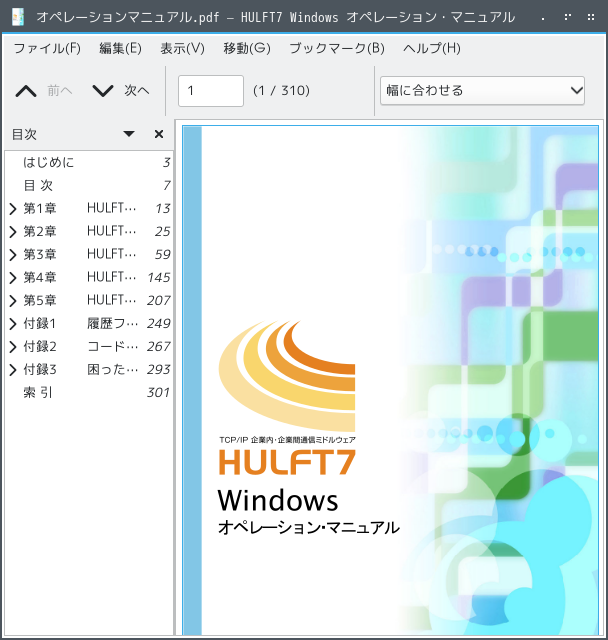608x640 pixels.
Task: Click the PDF document icon in title bar
Action: [18, 17]
